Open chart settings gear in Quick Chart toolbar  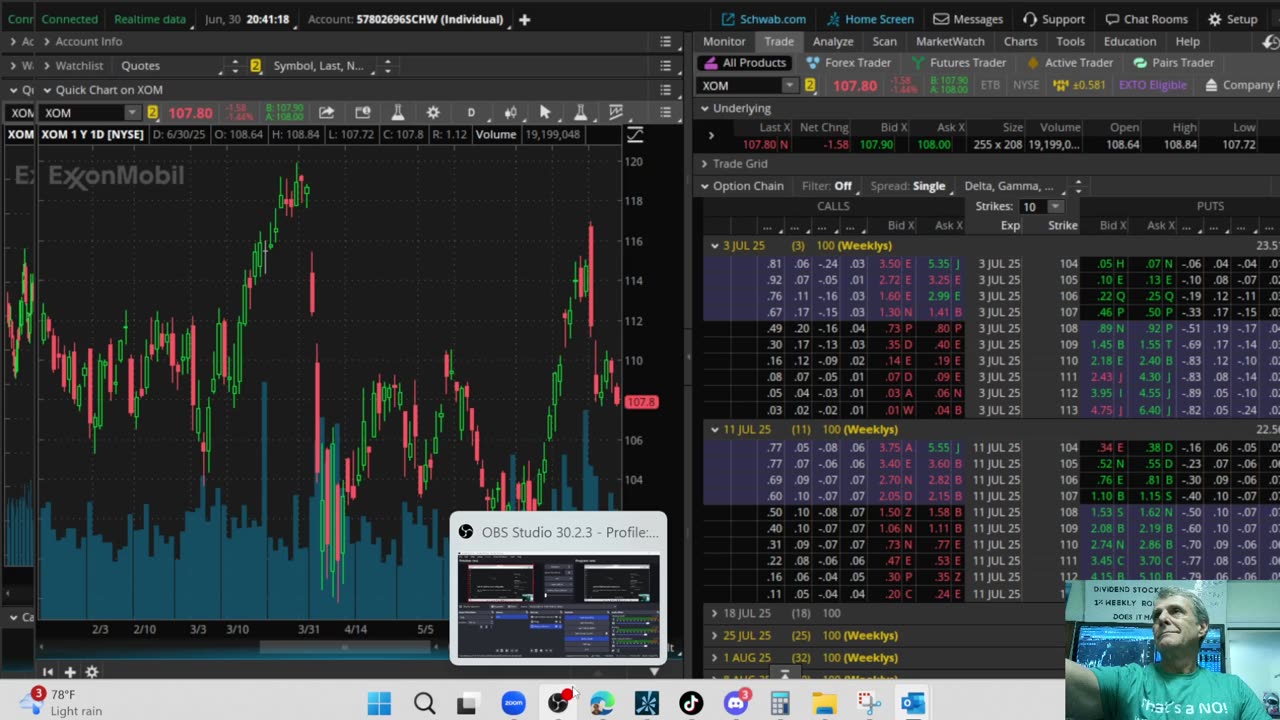coord(433,112)
